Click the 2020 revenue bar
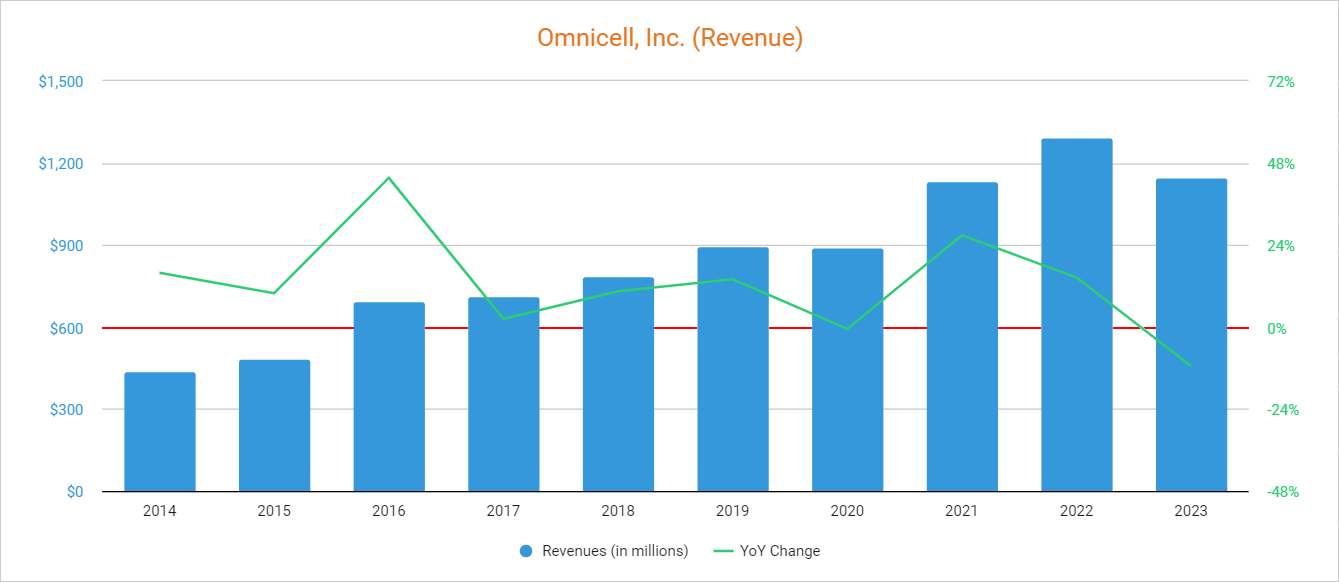This screenshot has height=582, width=1339. click(x=847, y=370)
